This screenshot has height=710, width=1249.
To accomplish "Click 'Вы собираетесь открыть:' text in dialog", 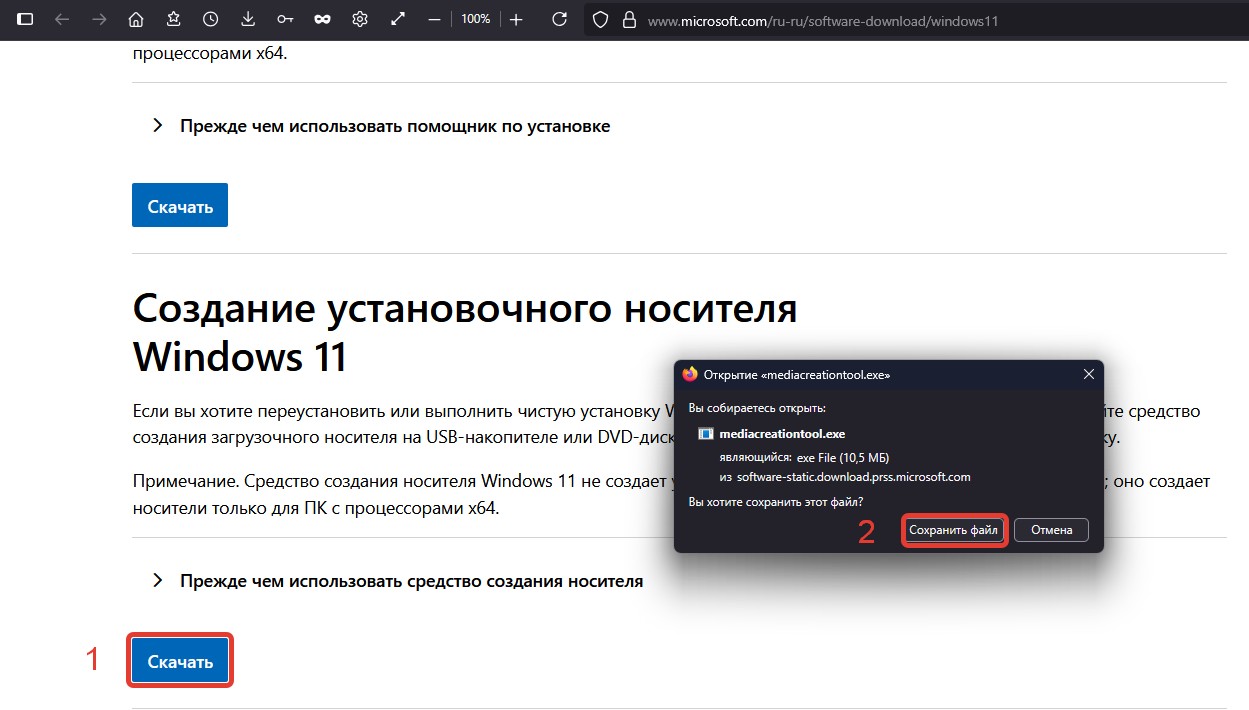I will pos(757,408).
